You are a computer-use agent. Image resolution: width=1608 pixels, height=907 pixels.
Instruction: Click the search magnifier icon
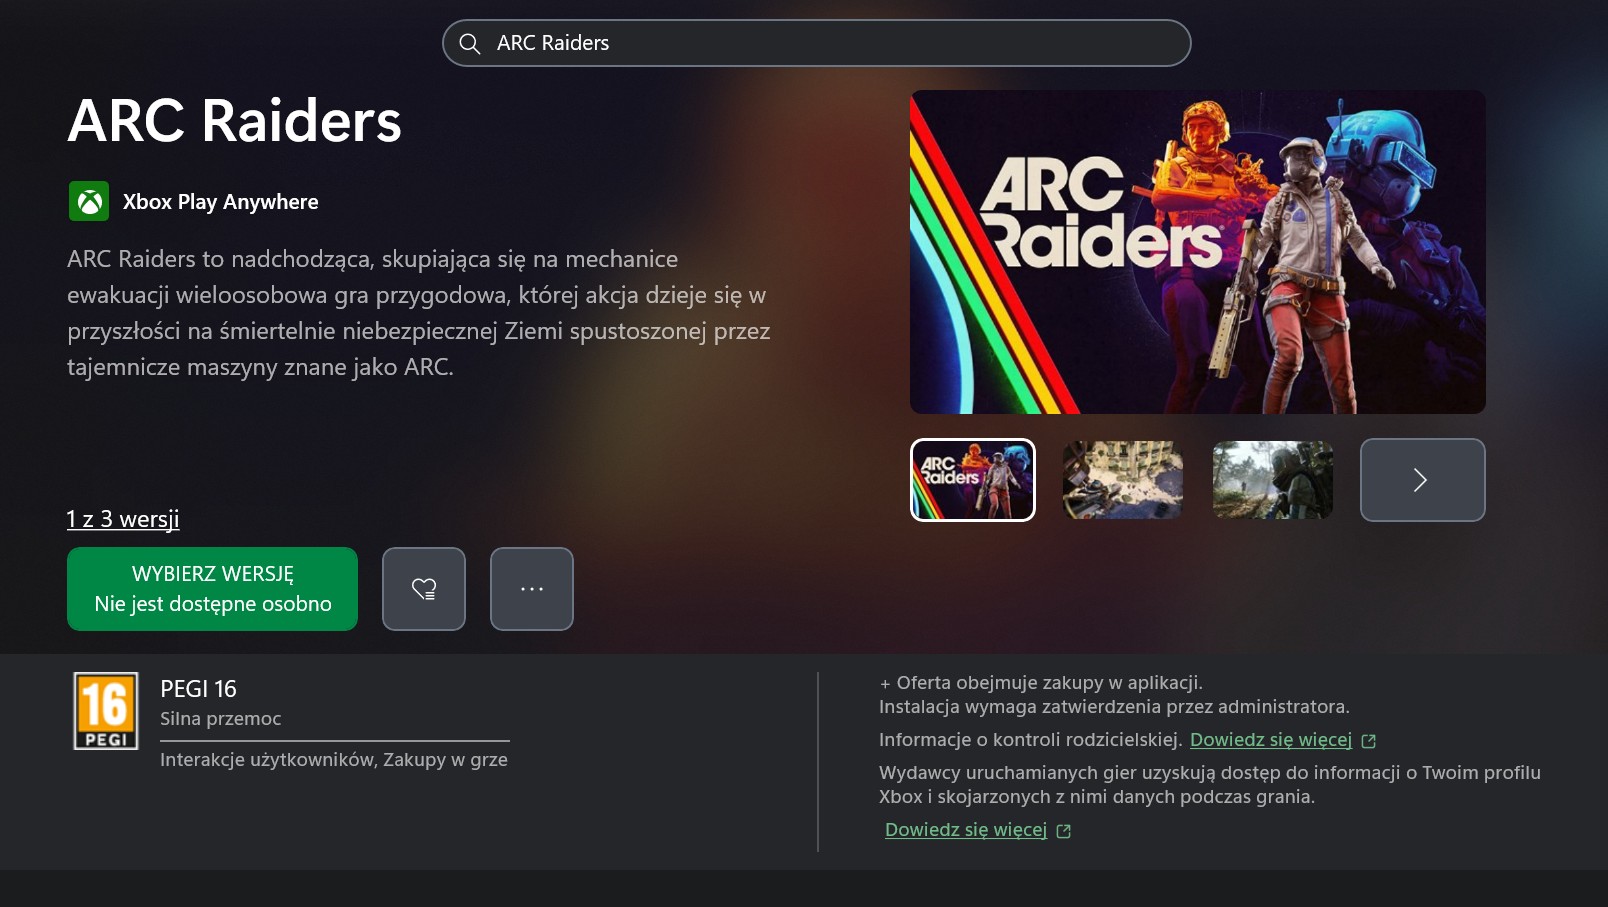pyautogui.click(x=469, y=43)
